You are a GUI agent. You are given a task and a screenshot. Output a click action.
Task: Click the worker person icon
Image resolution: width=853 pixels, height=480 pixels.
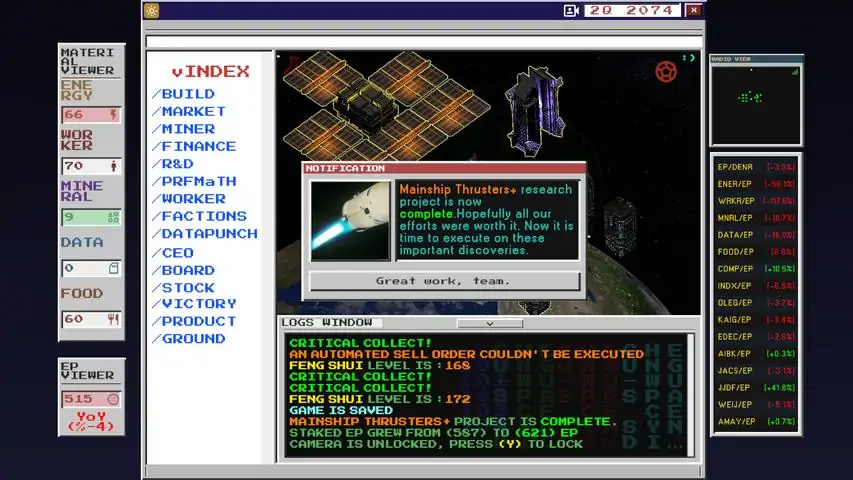(113, 166)
